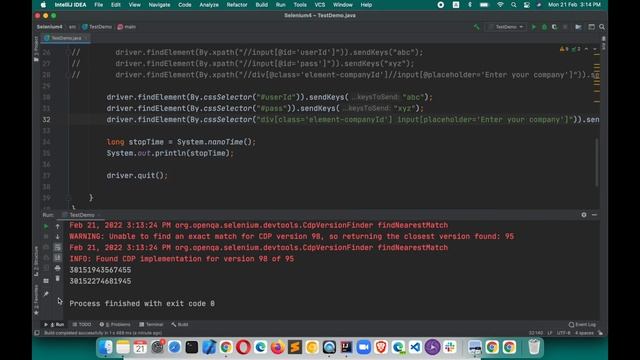Click console output 30152274681945

pos(100,281)
